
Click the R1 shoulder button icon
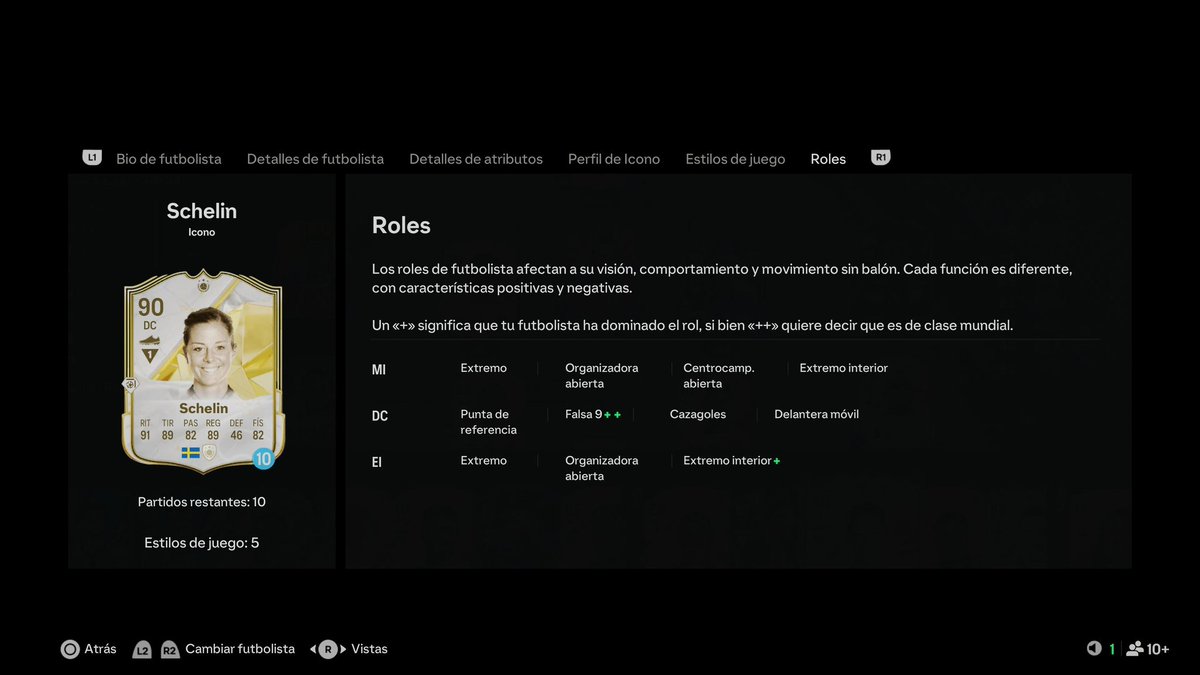tap(880, 158)
